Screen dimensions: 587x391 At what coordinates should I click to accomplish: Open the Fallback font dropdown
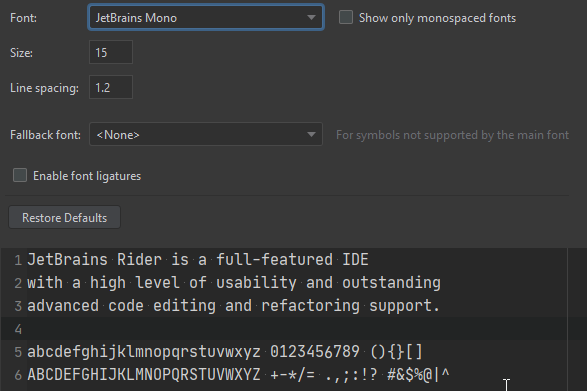[206, 134]
